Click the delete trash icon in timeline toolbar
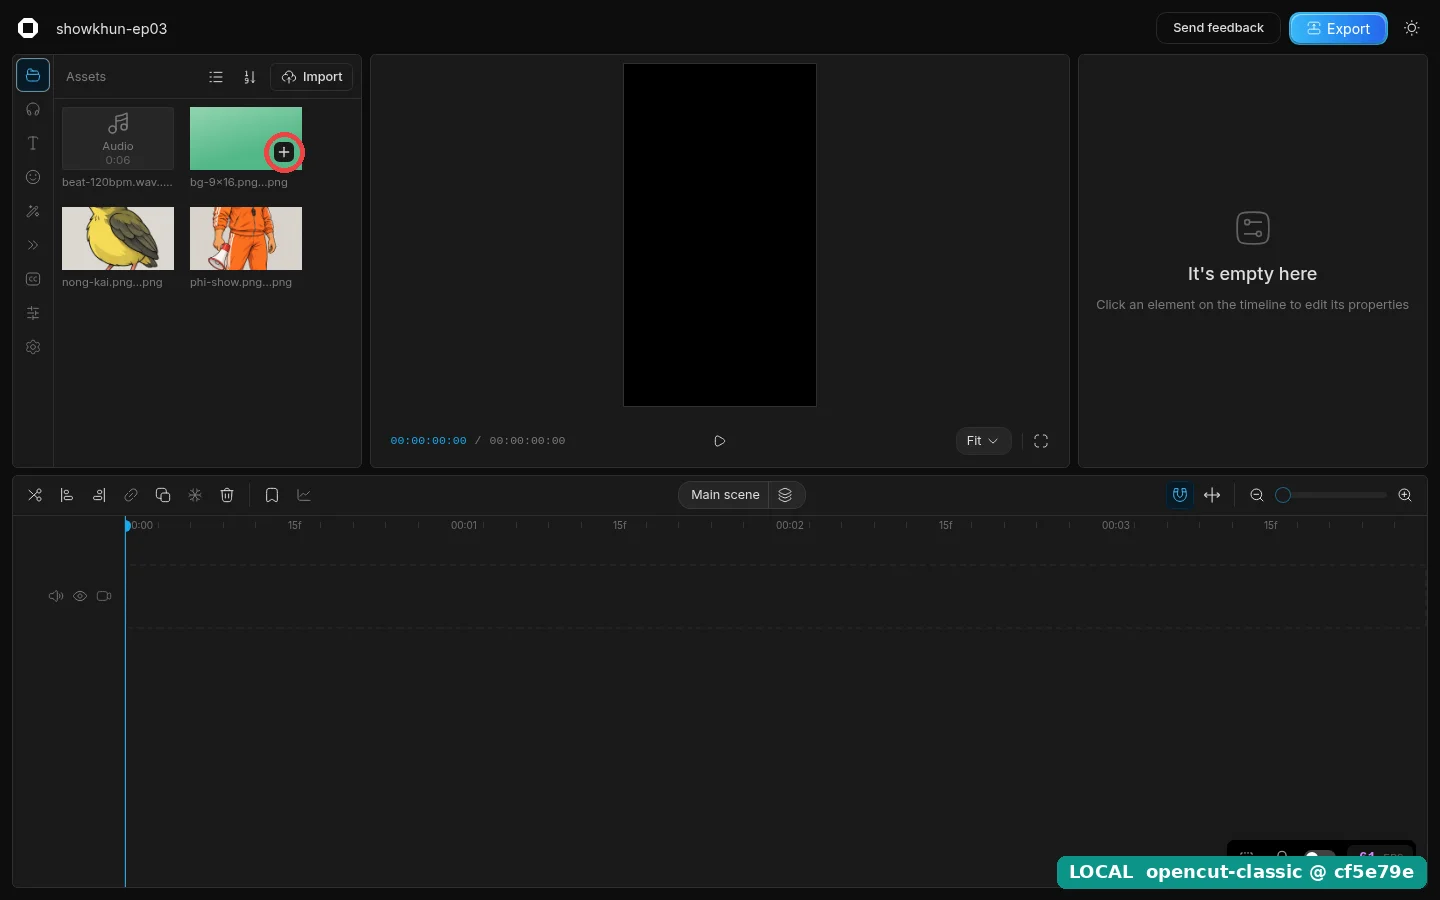 pyautogui.click(x=227, y=495)
